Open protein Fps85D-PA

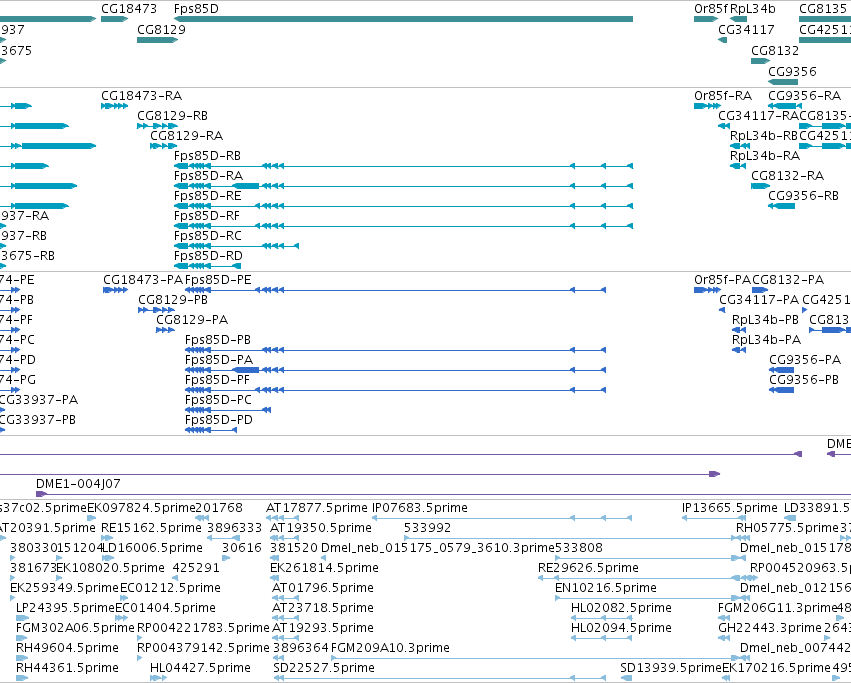[219, 360]
